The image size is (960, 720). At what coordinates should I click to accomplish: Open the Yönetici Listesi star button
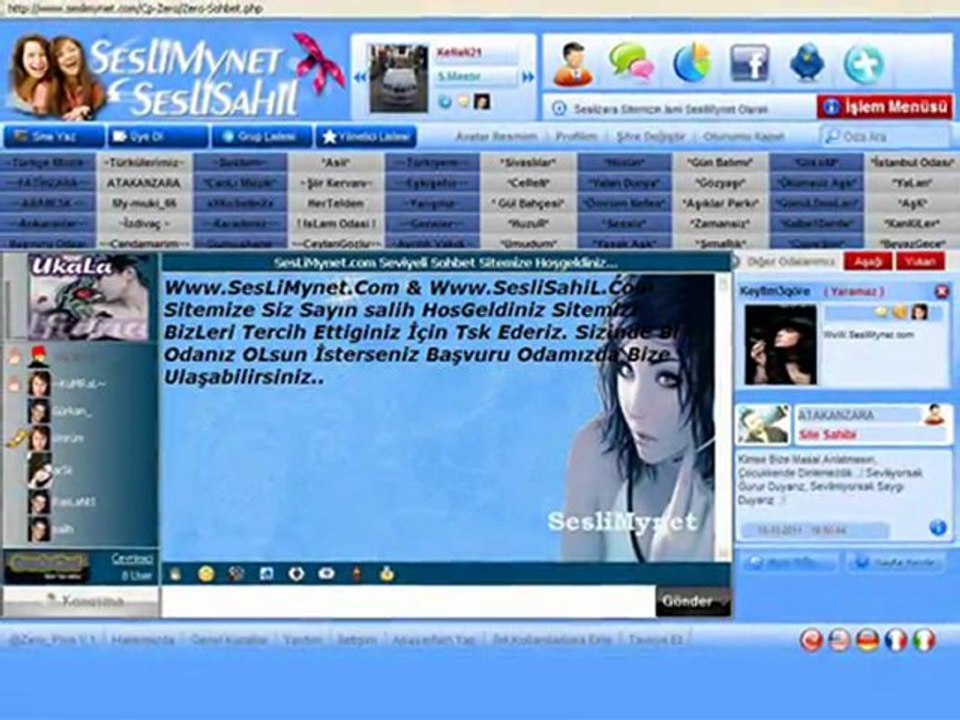[366, 137]
